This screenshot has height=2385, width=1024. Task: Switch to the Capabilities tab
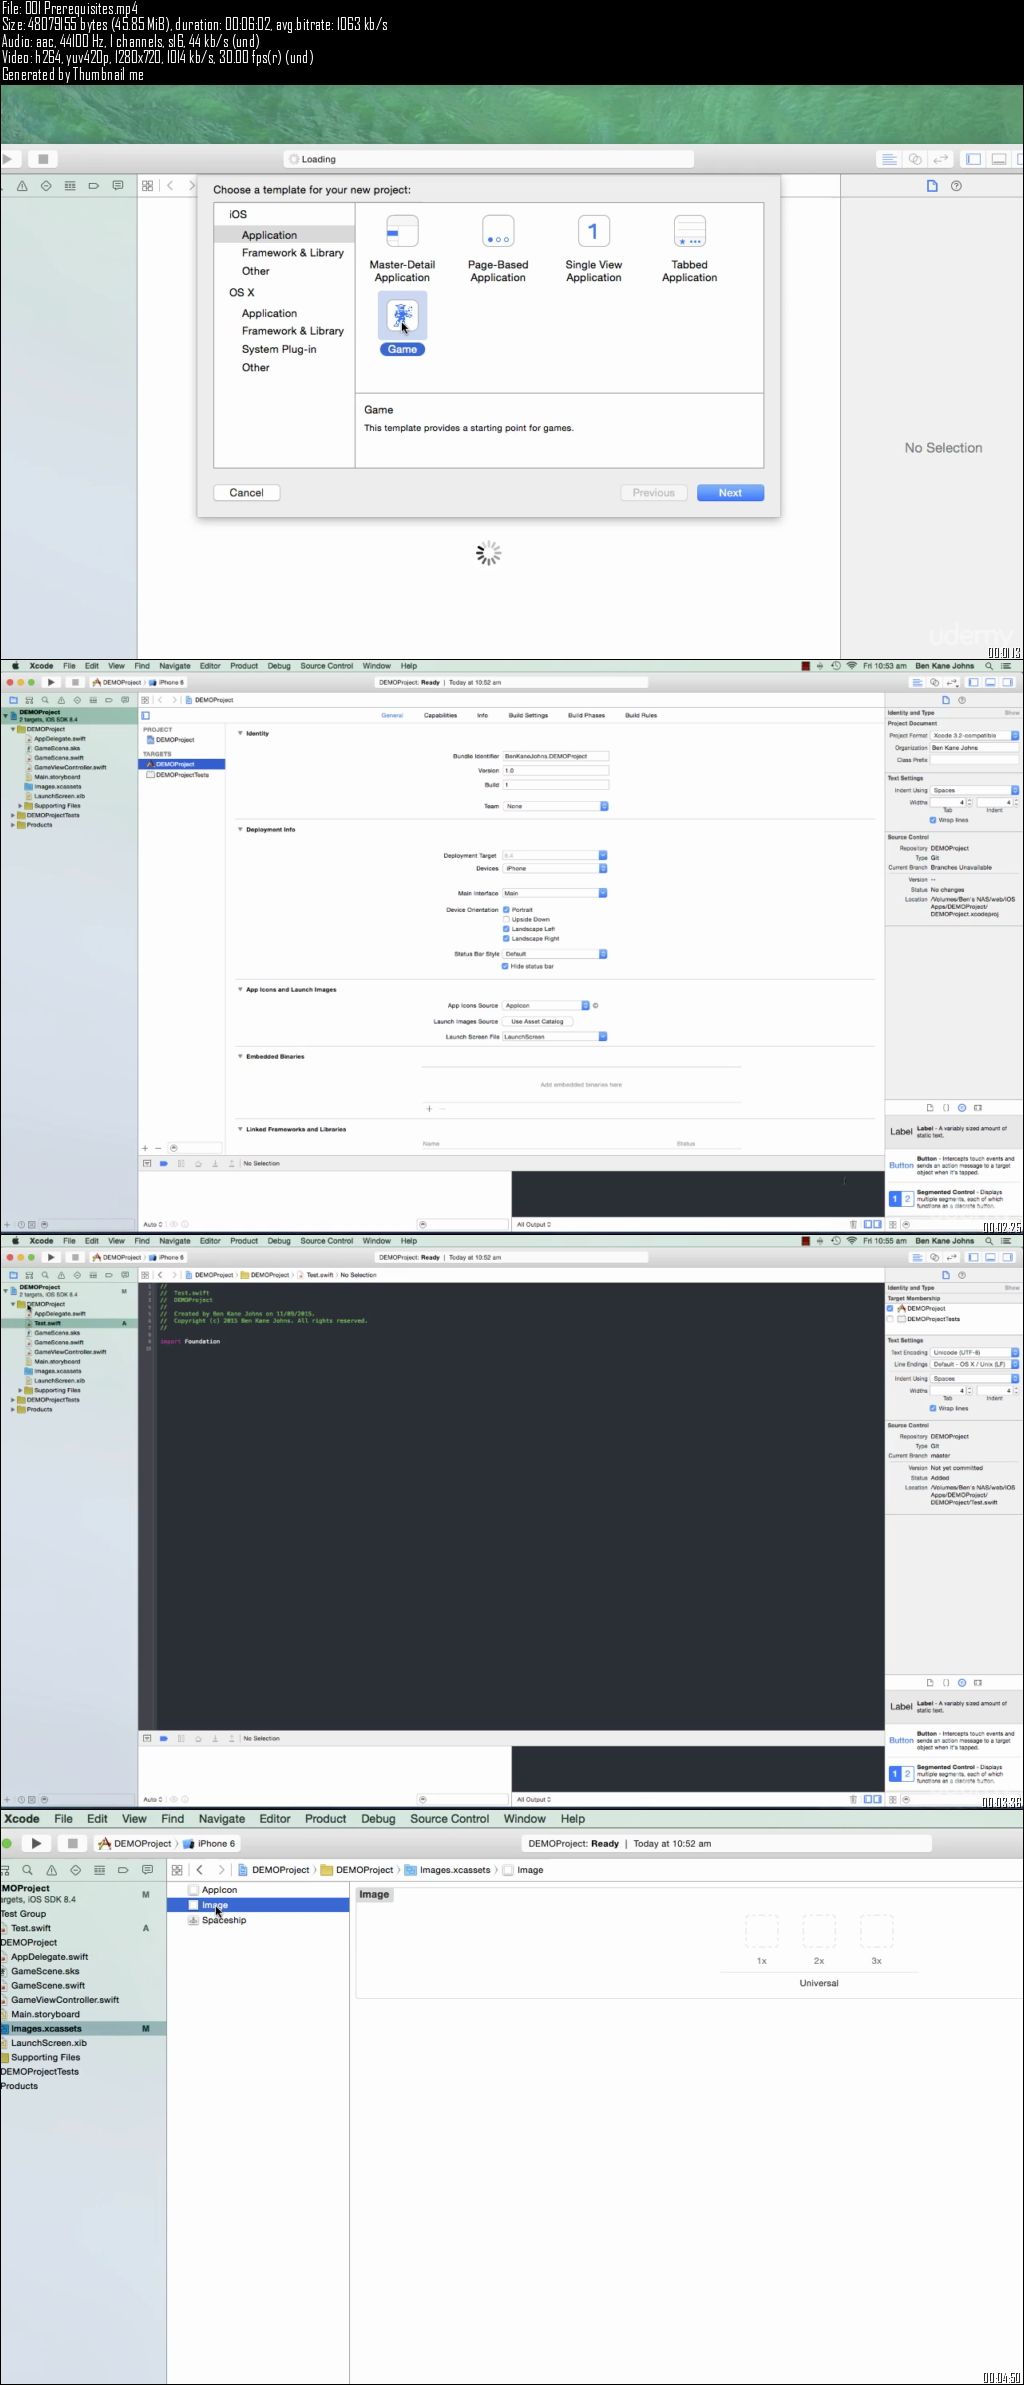point(440,715)
